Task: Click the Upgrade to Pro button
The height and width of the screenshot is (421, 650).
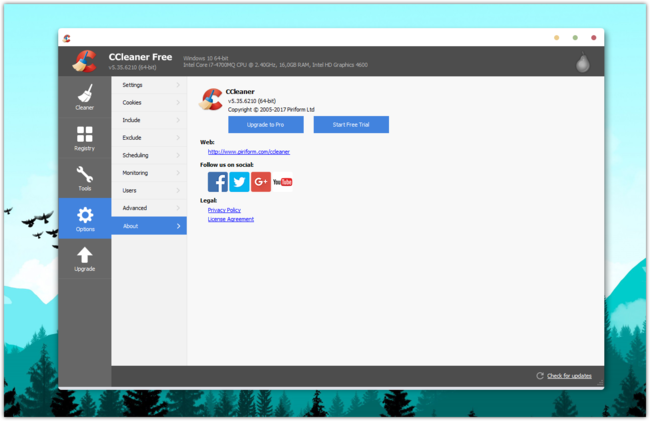Action: [266, 125]
